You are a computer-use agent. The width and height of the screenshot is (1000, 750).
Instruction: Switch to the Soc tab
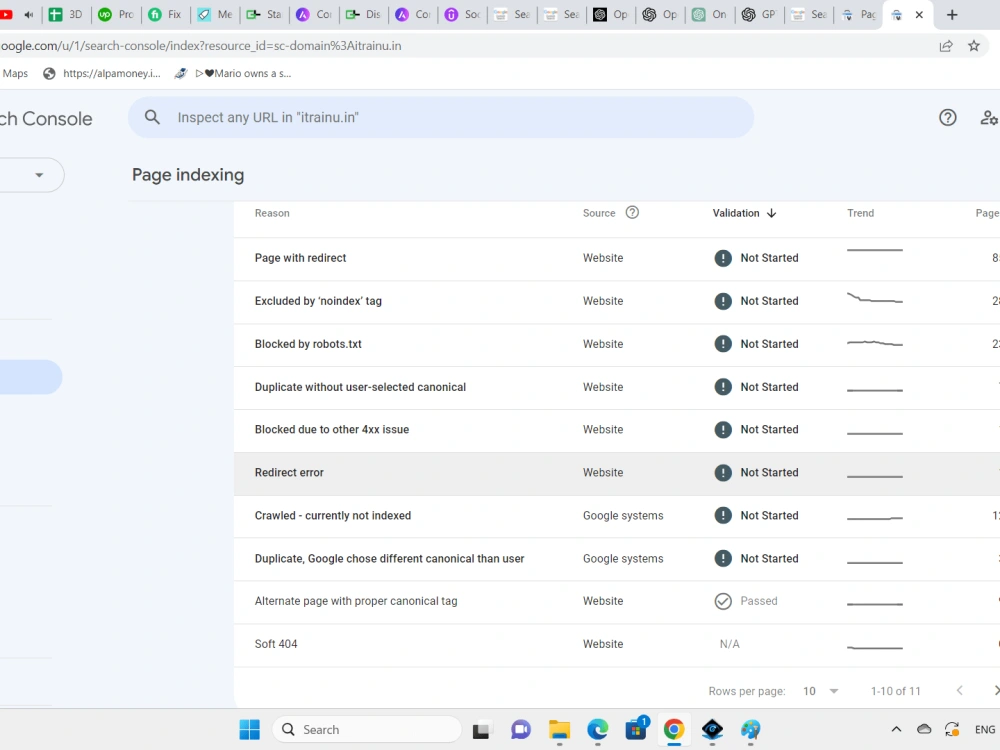[463, 15]
